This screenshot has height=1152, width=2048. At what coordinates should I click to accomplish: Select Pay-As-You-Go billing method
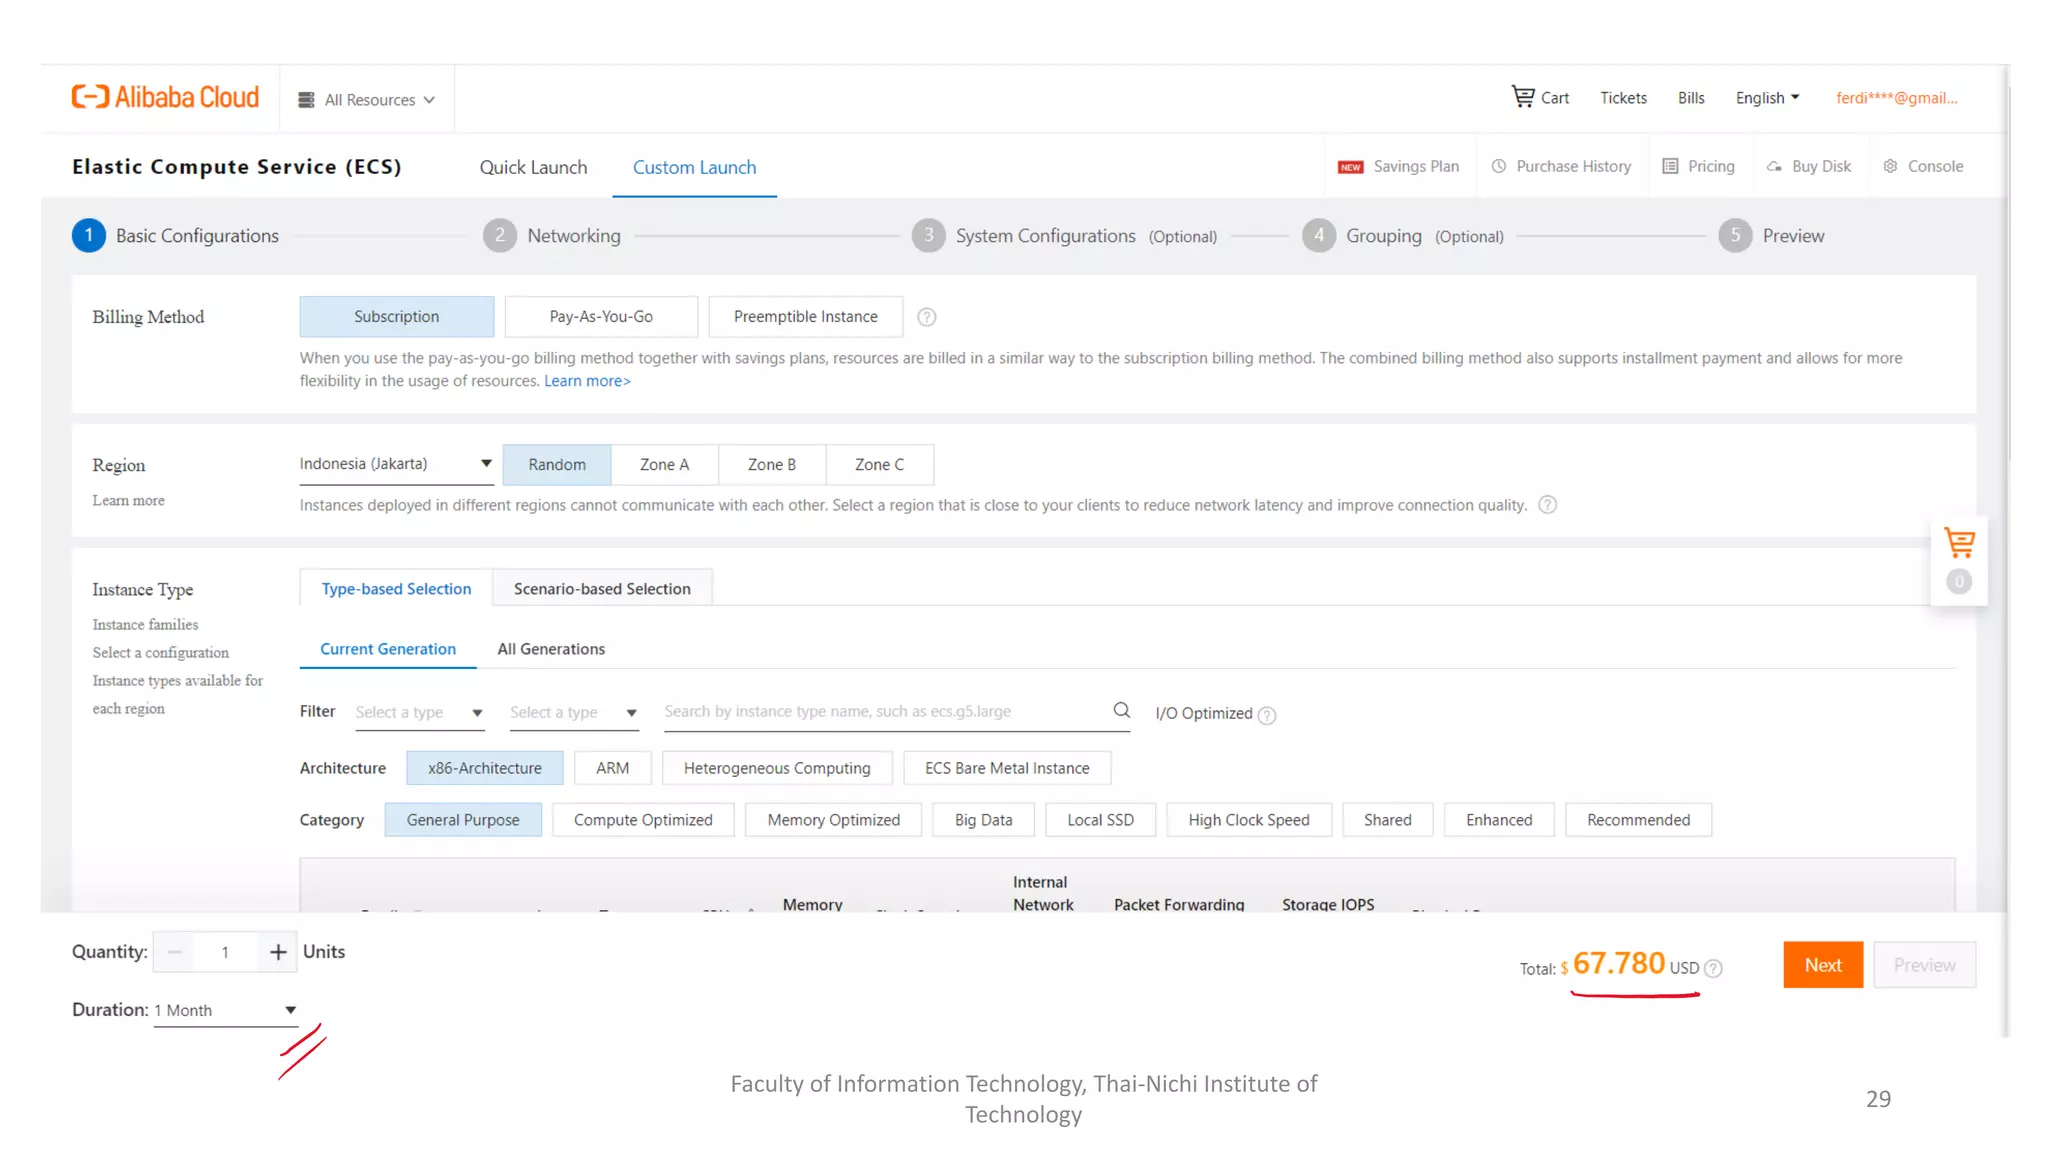(601, 316)
